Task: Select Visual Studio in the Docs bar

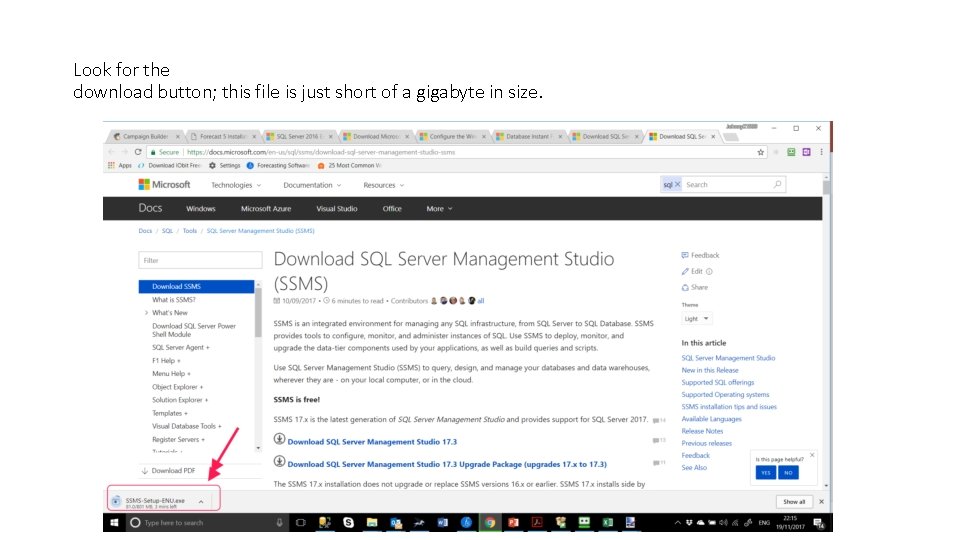Action: (337, 209)
